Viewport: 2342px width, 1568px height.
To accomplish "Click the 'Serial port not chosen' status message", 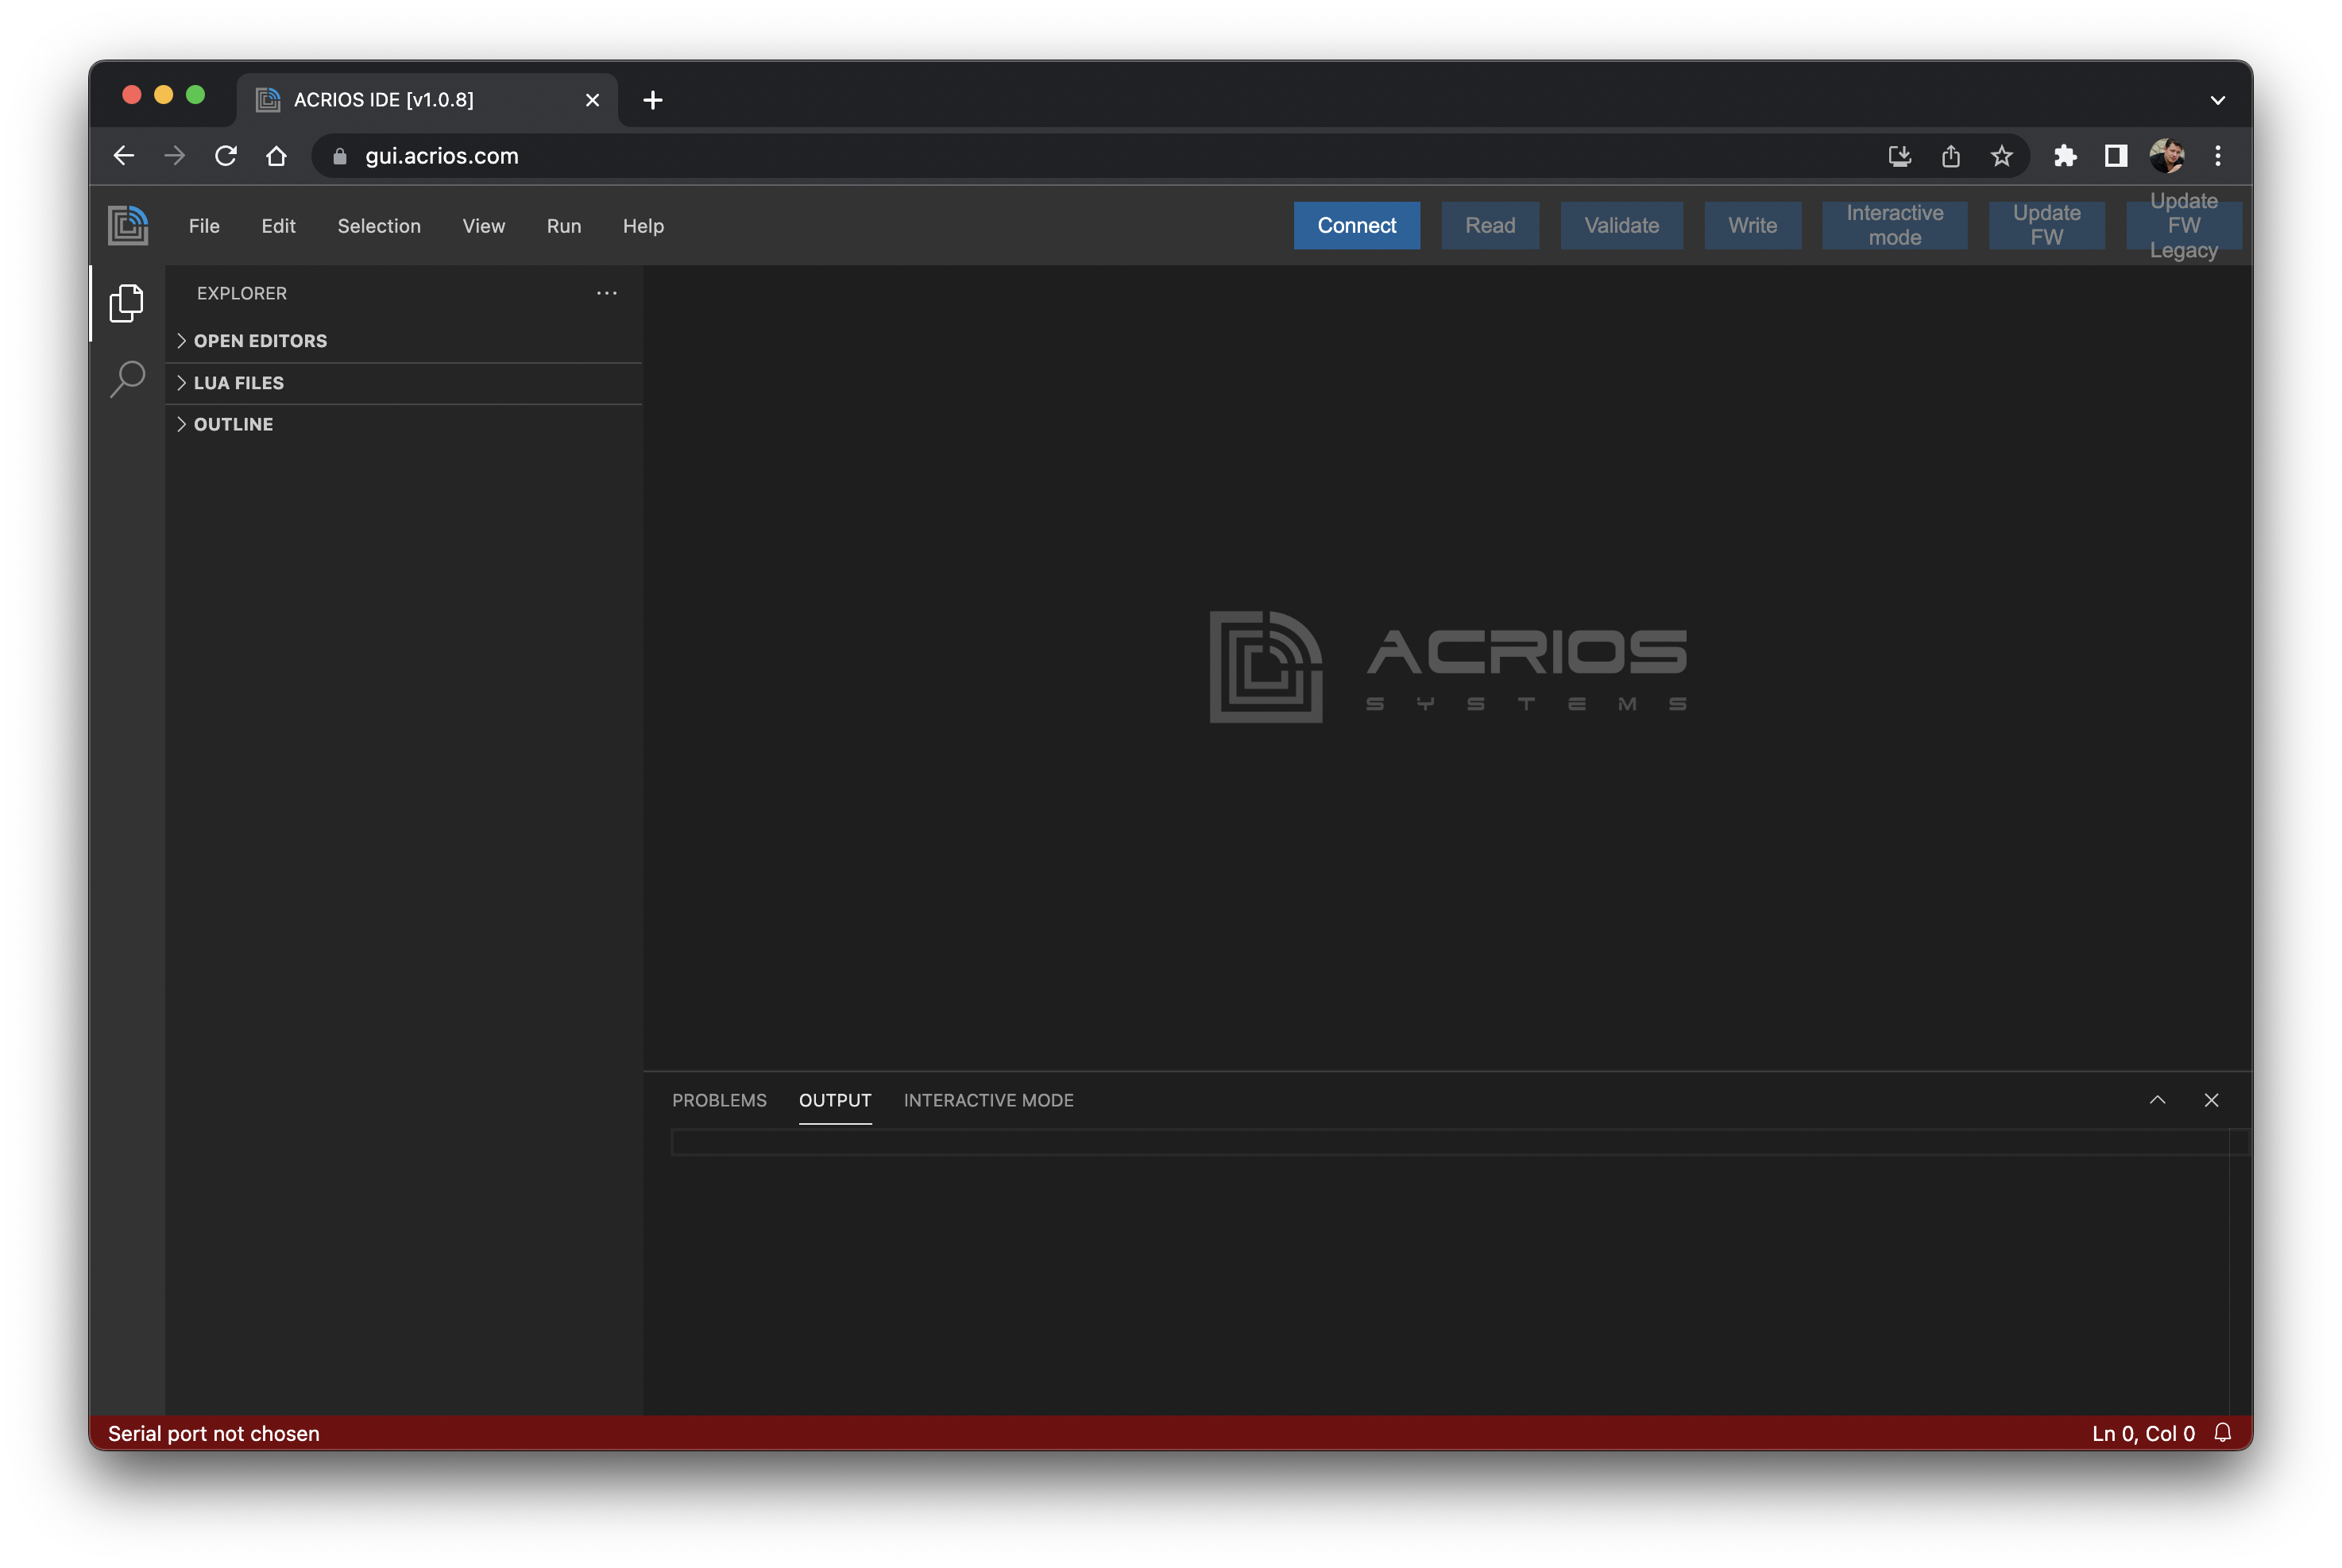I will 214,1433.
